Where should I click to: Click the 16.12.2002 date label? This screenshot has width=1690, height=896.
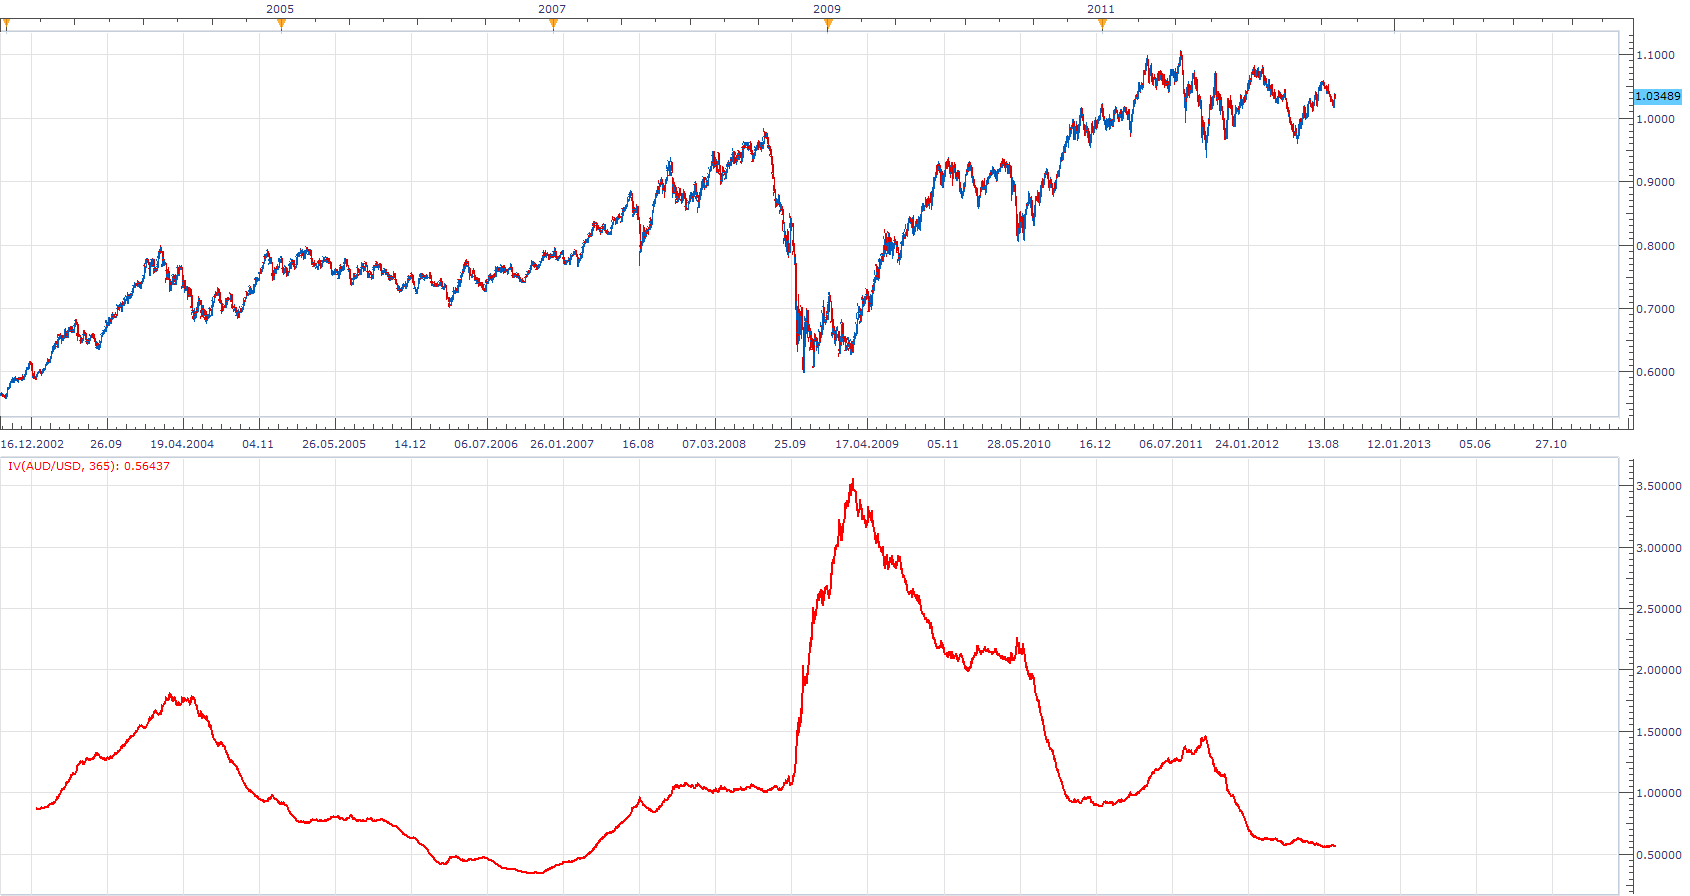coord(32,444)
